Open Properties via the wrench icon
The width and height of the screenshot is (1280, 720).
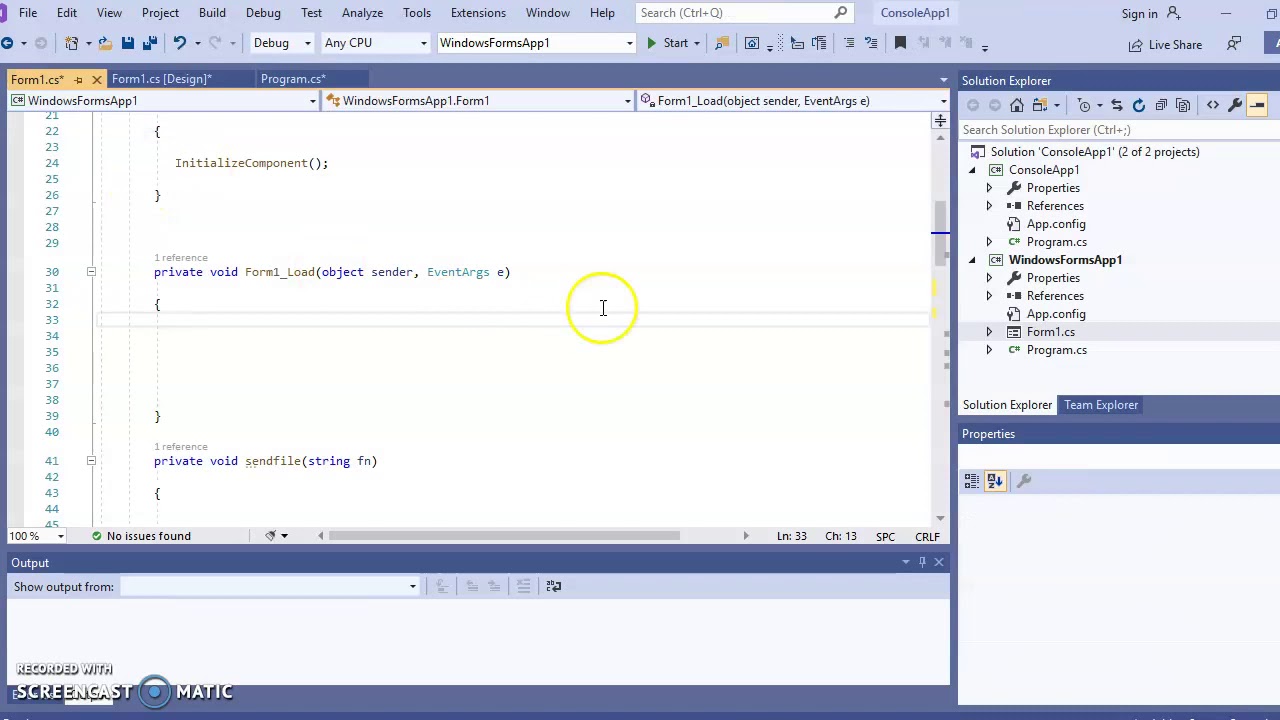pyautogui.click(x=1233, y=105)
